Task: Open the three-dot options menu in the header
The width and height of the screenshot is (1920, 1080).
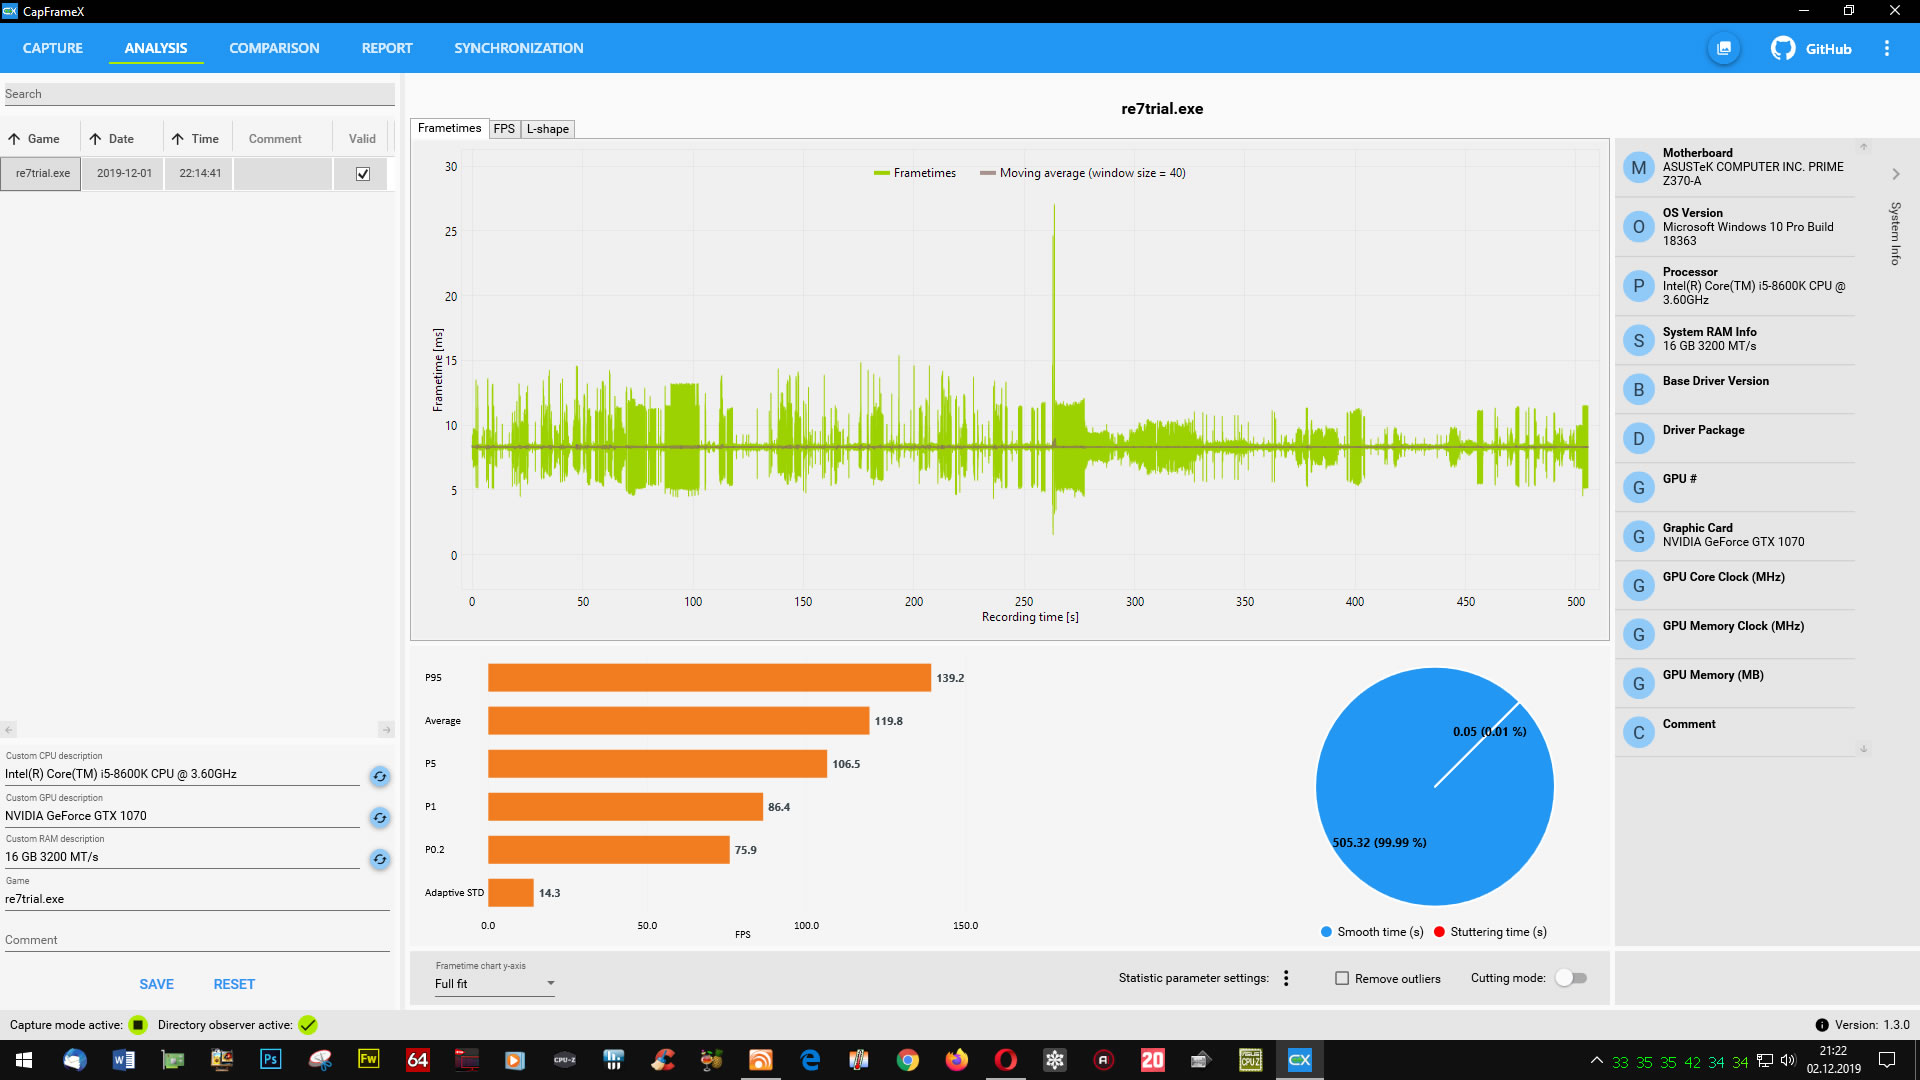Action: [x=1887, y=48]
